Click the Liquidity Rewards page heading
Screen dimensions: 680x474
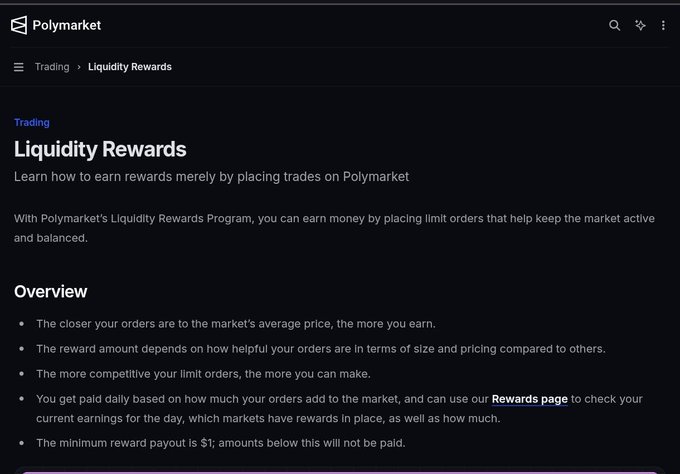(100, 149)
